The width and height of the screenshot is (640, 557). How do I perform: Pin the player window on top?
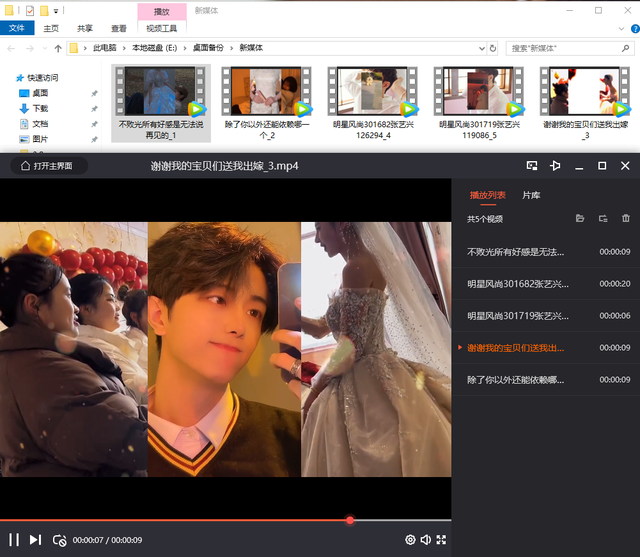555,166
